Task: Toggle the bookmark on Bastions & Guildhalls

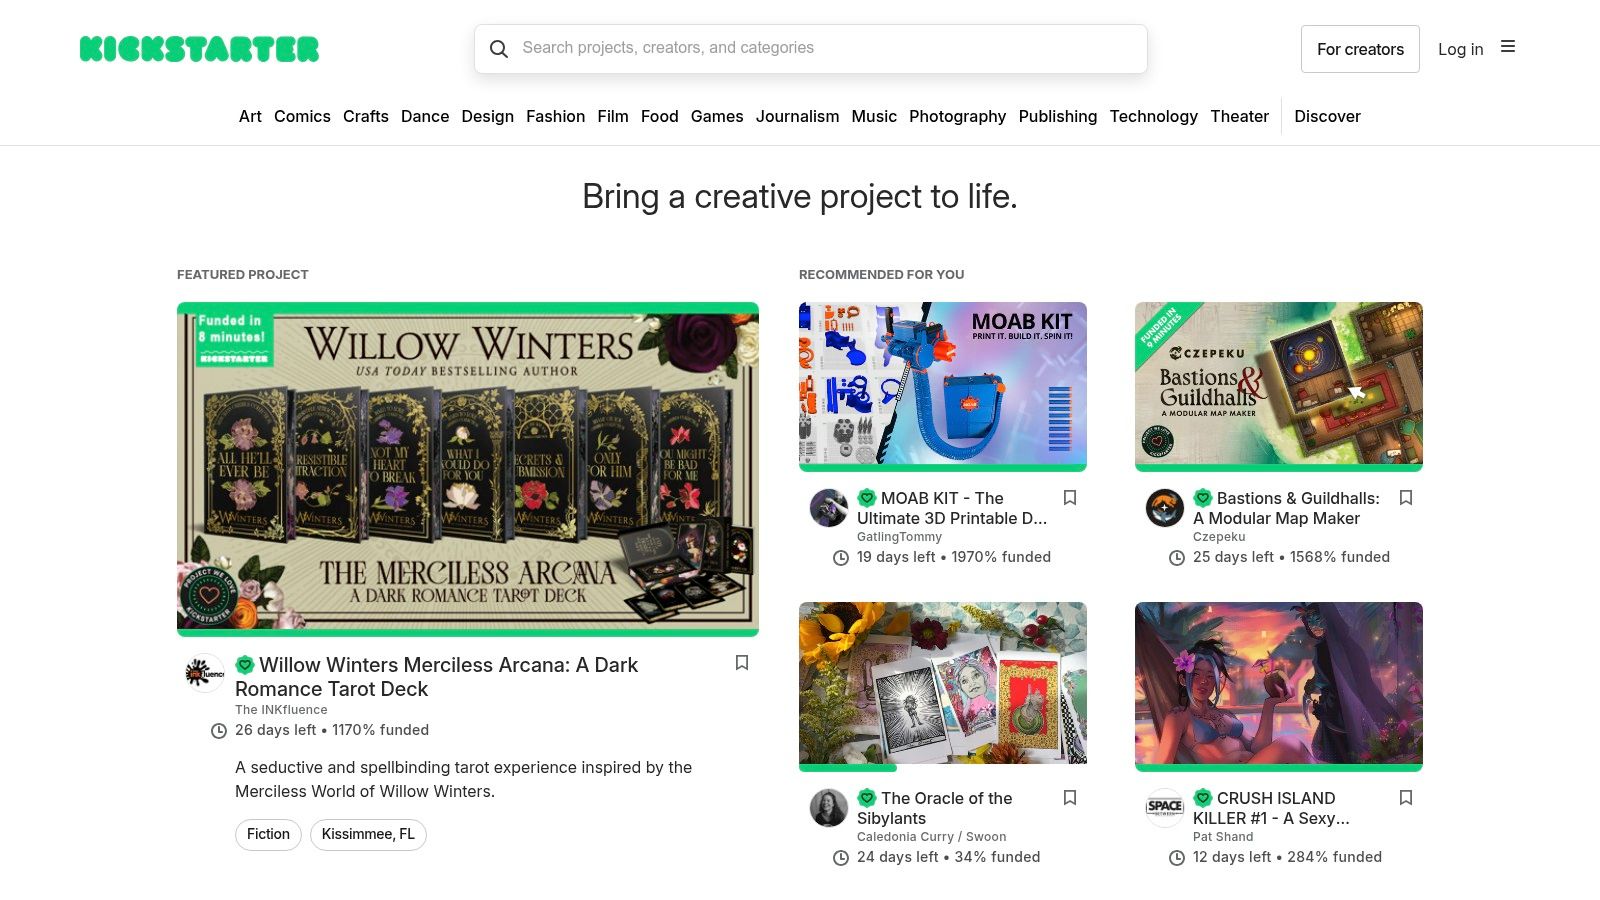Action: click(x=1406, y=497)
